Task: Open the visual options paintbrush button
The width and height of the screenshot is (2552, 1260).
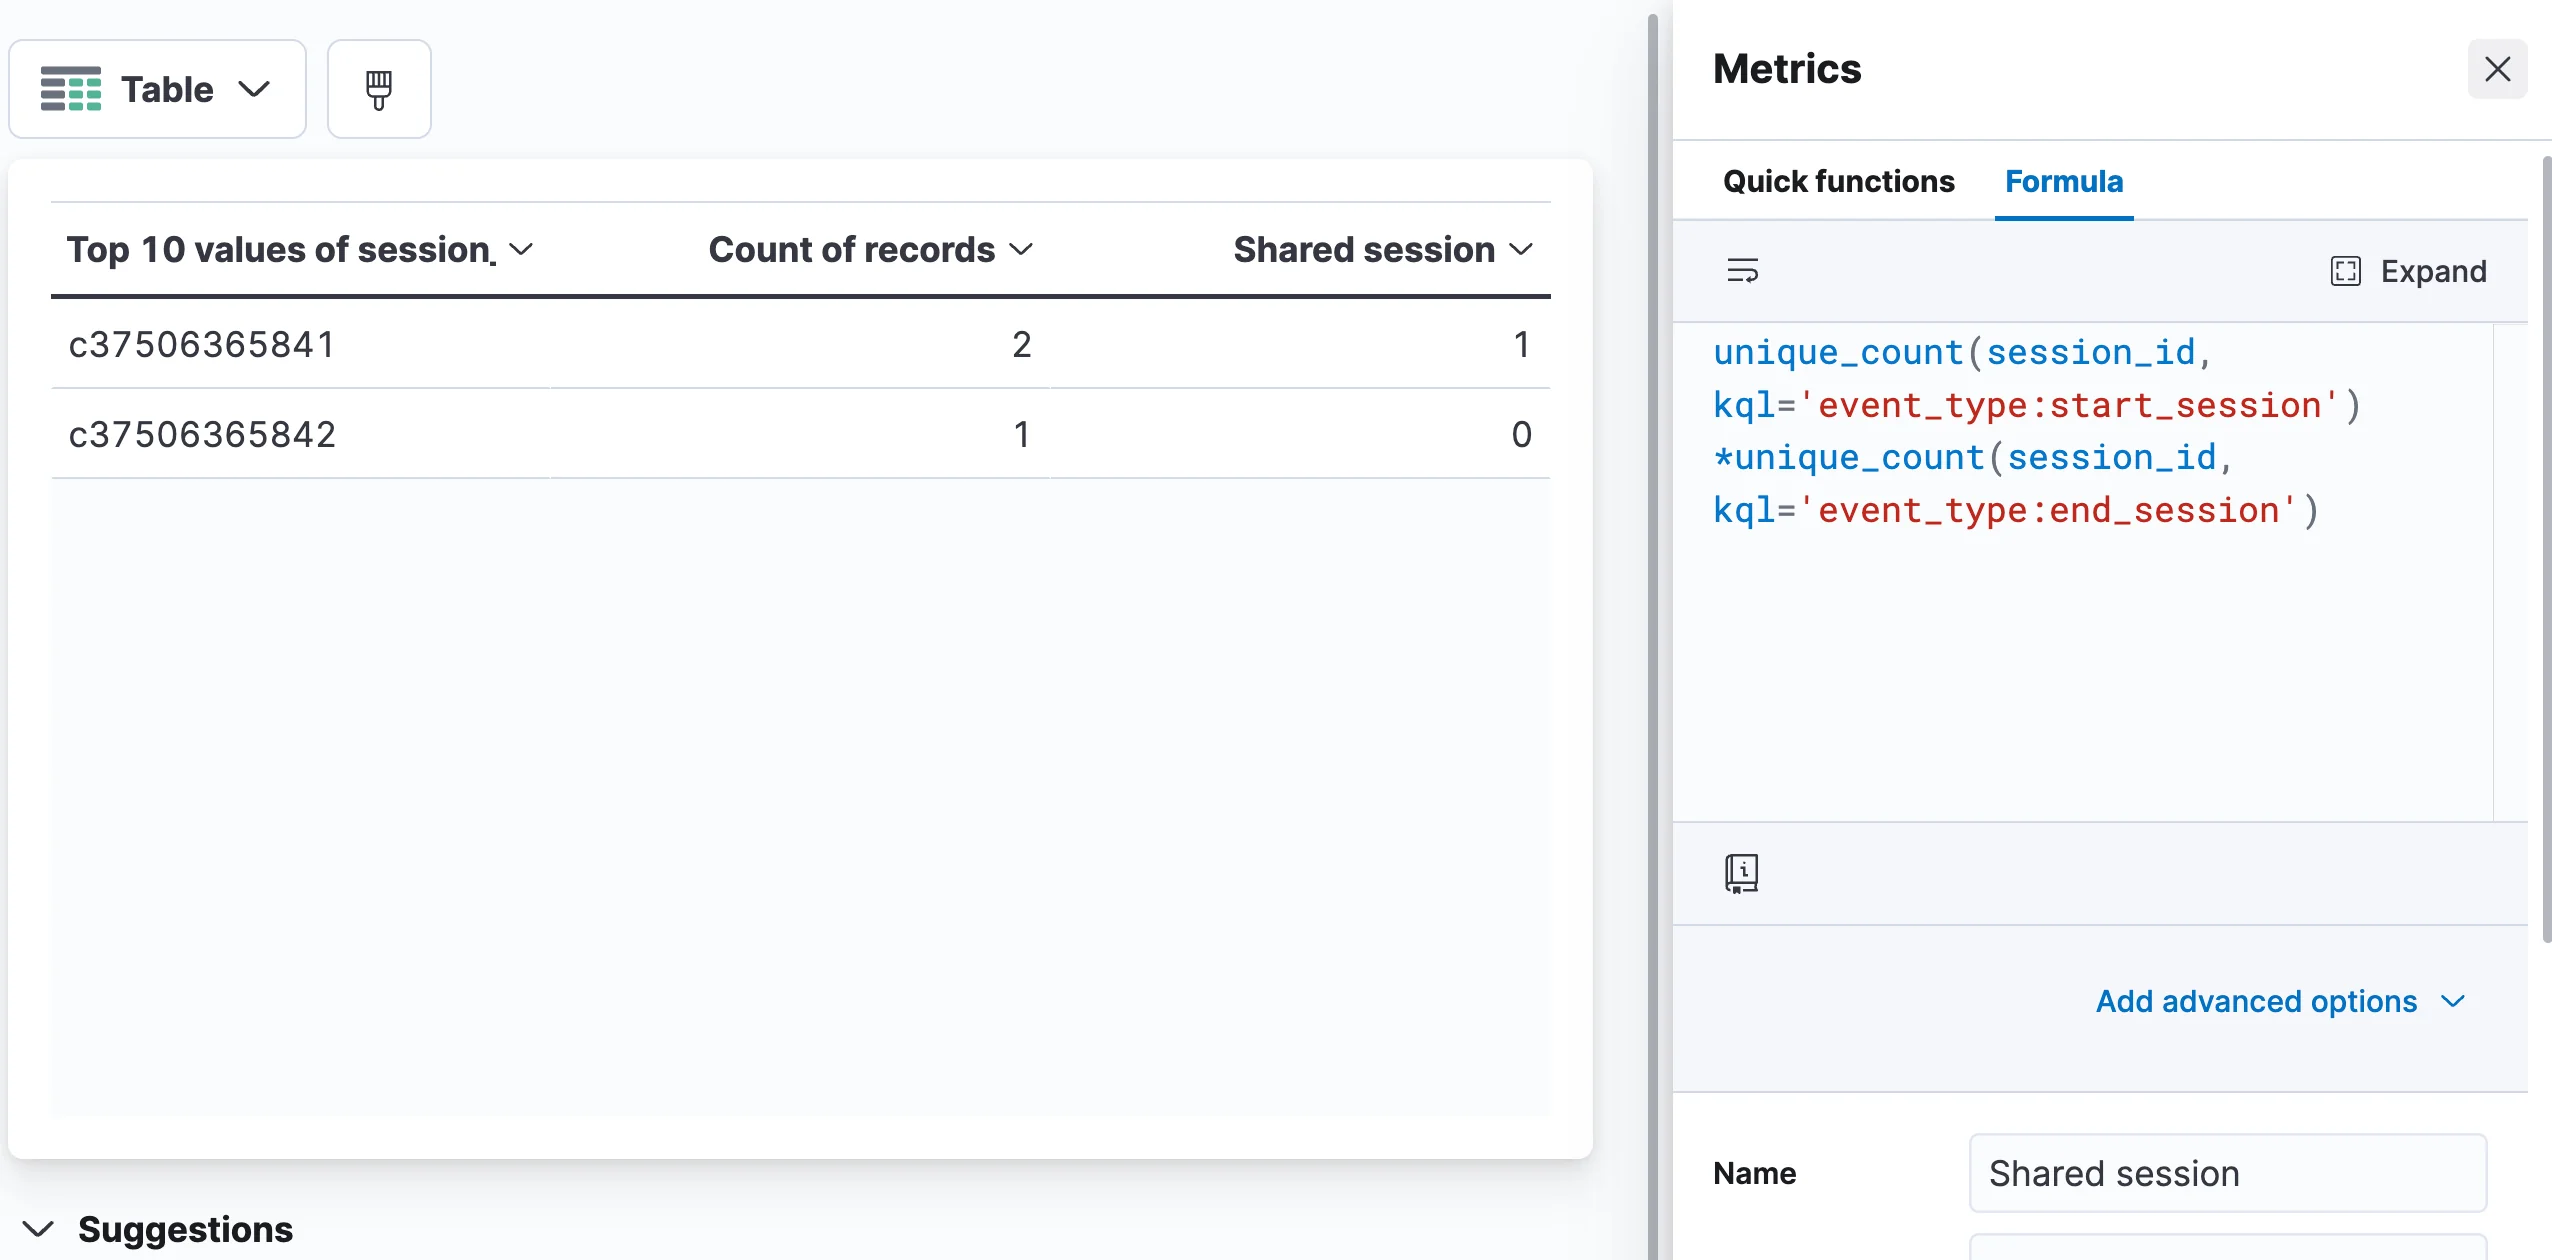Action: (379, 89)
